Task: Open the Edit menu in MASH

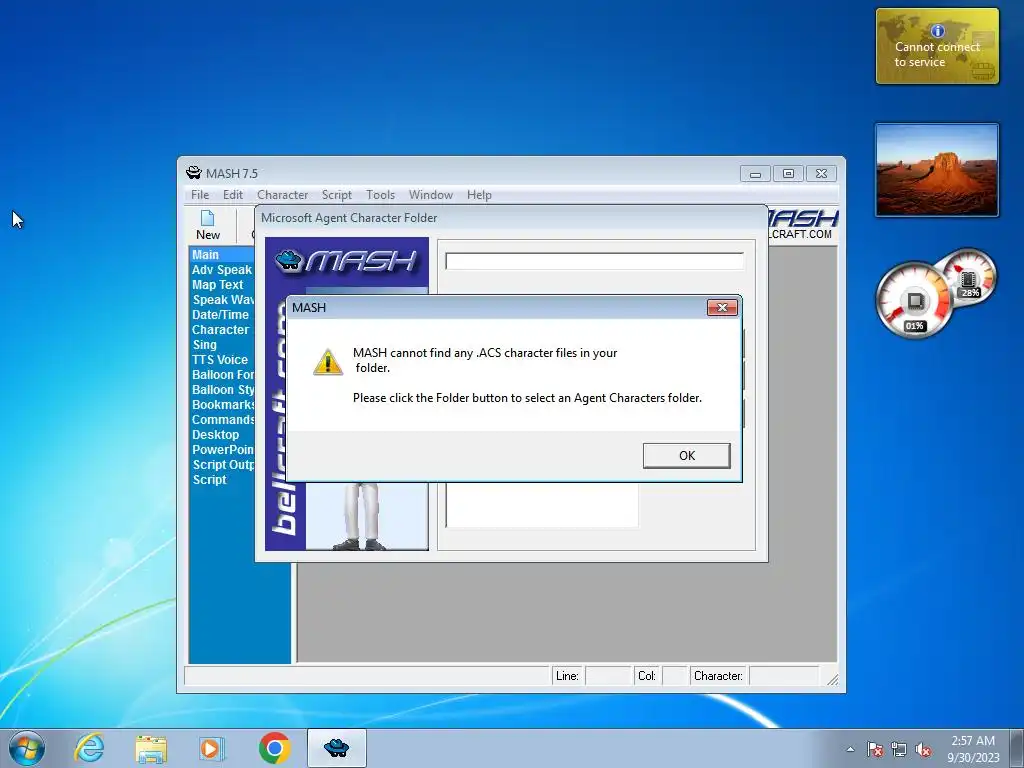Action: [x=232, y=195]
